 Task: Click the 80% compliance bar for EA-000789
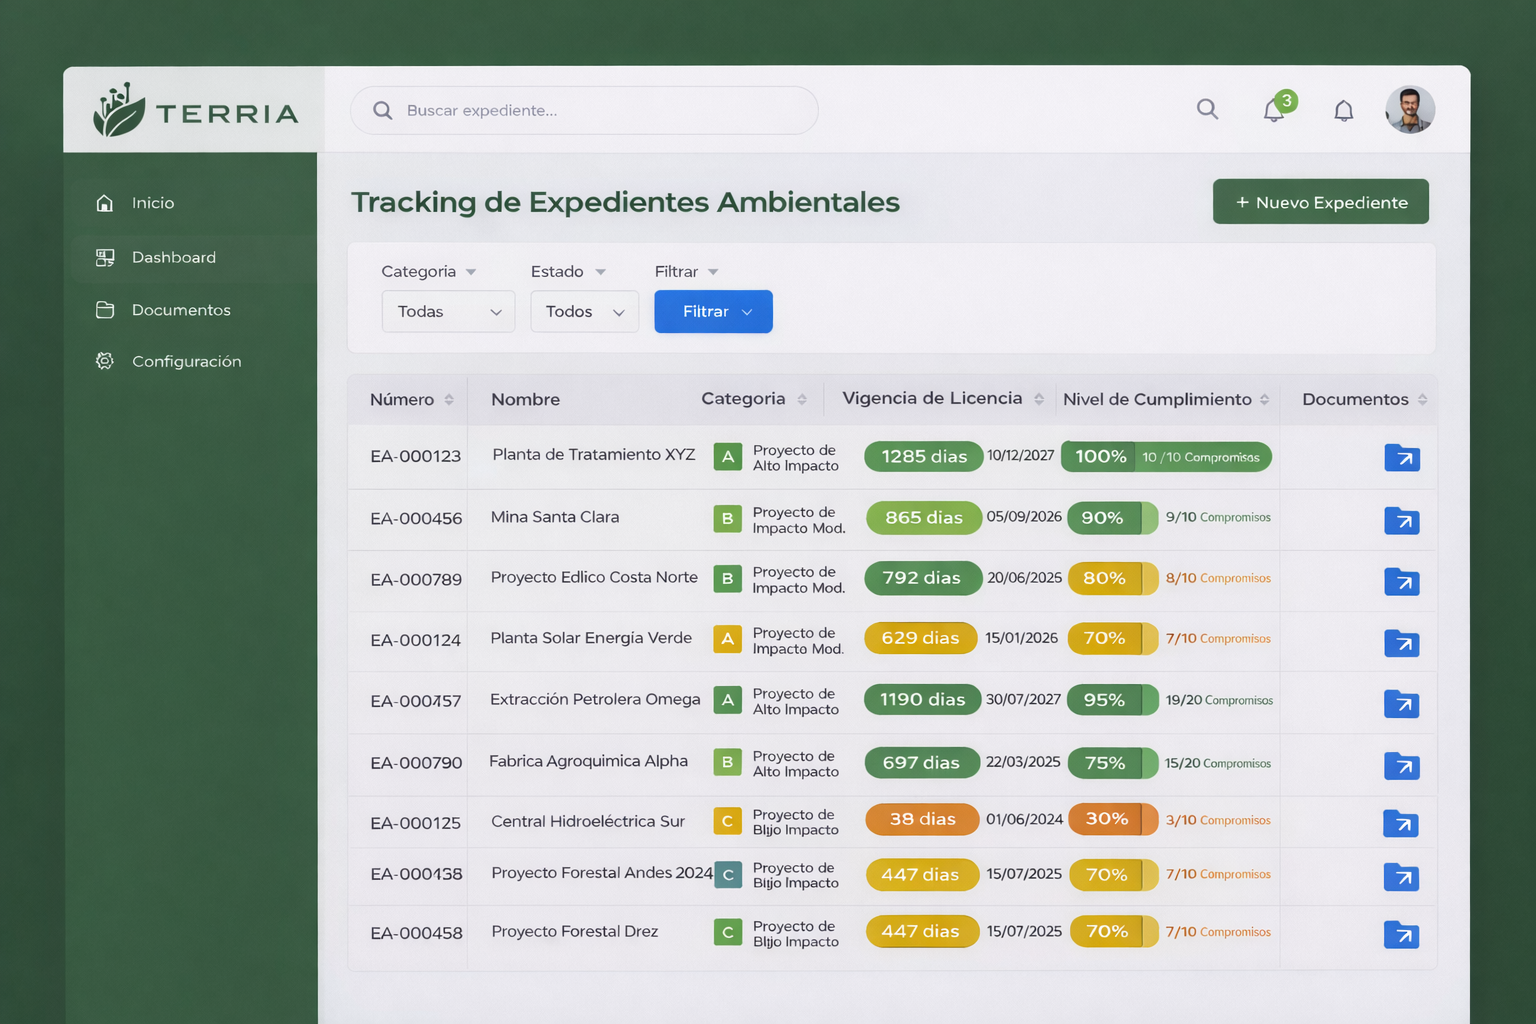[x=1112, y=578]
